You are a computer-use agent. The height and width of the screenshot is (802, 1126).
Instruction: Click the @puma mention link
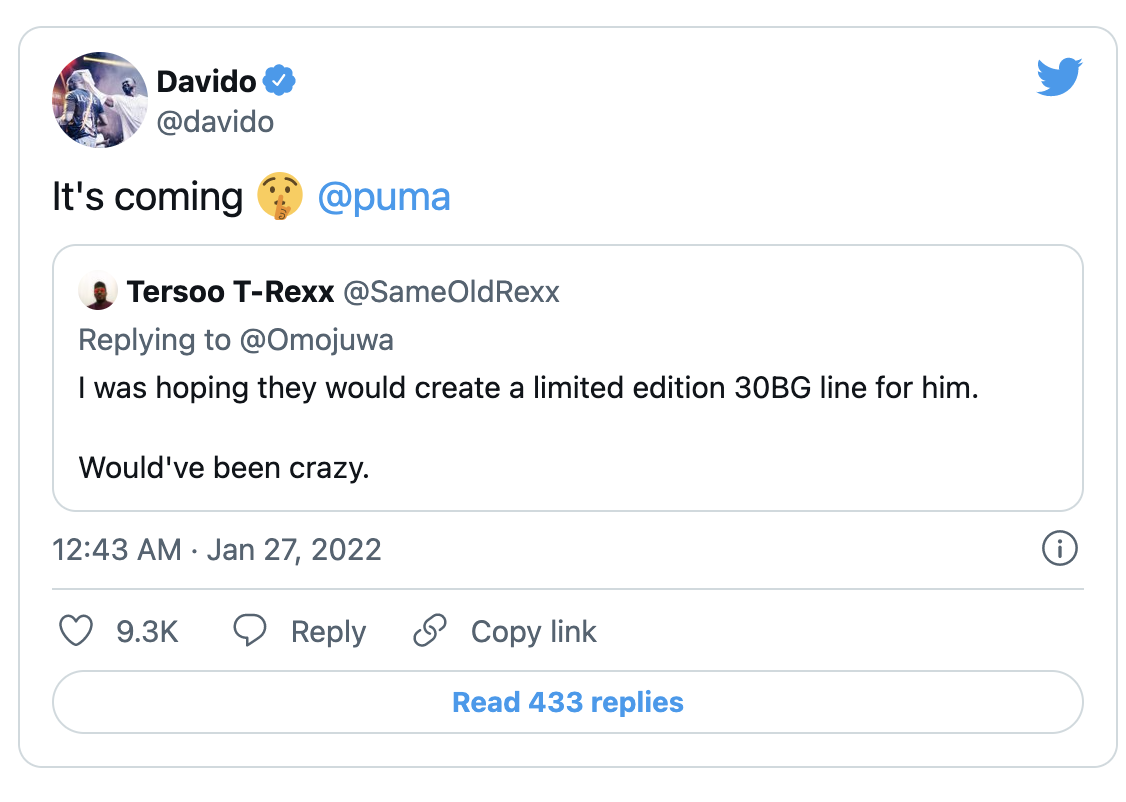(x=384, y=197)
